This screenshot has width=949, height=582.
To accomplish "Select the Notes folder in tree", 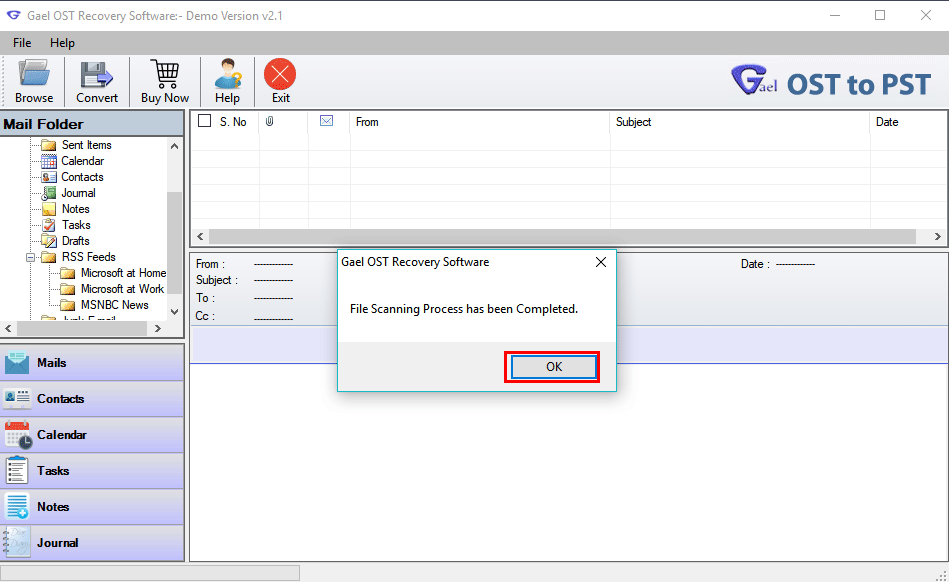I will 76,209.
